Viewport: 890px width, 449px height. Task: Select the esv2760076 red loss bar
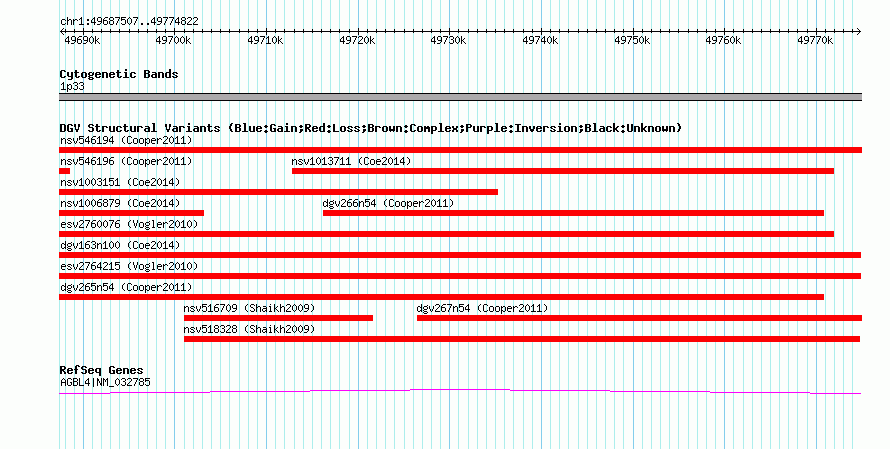(x=447, y=234)
